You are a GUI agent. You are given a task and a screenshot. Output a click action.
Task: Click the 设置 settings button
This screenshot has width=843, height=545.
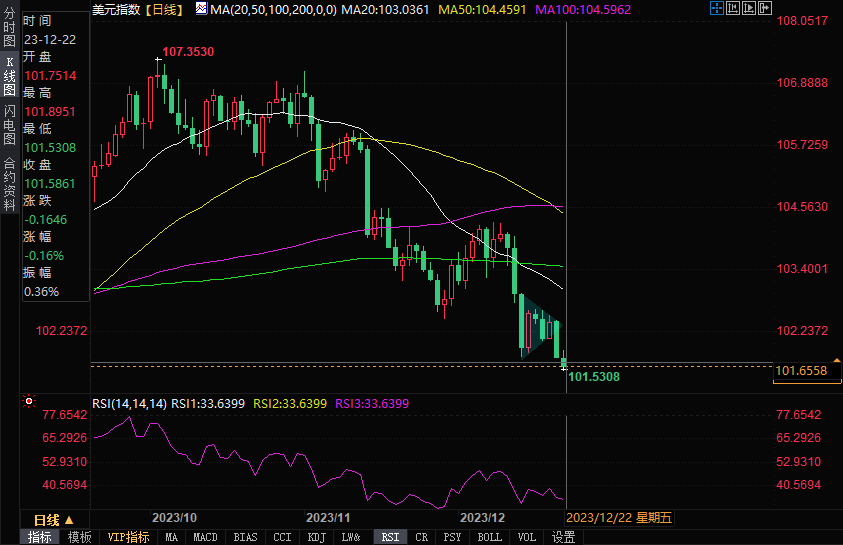point(564,537)
